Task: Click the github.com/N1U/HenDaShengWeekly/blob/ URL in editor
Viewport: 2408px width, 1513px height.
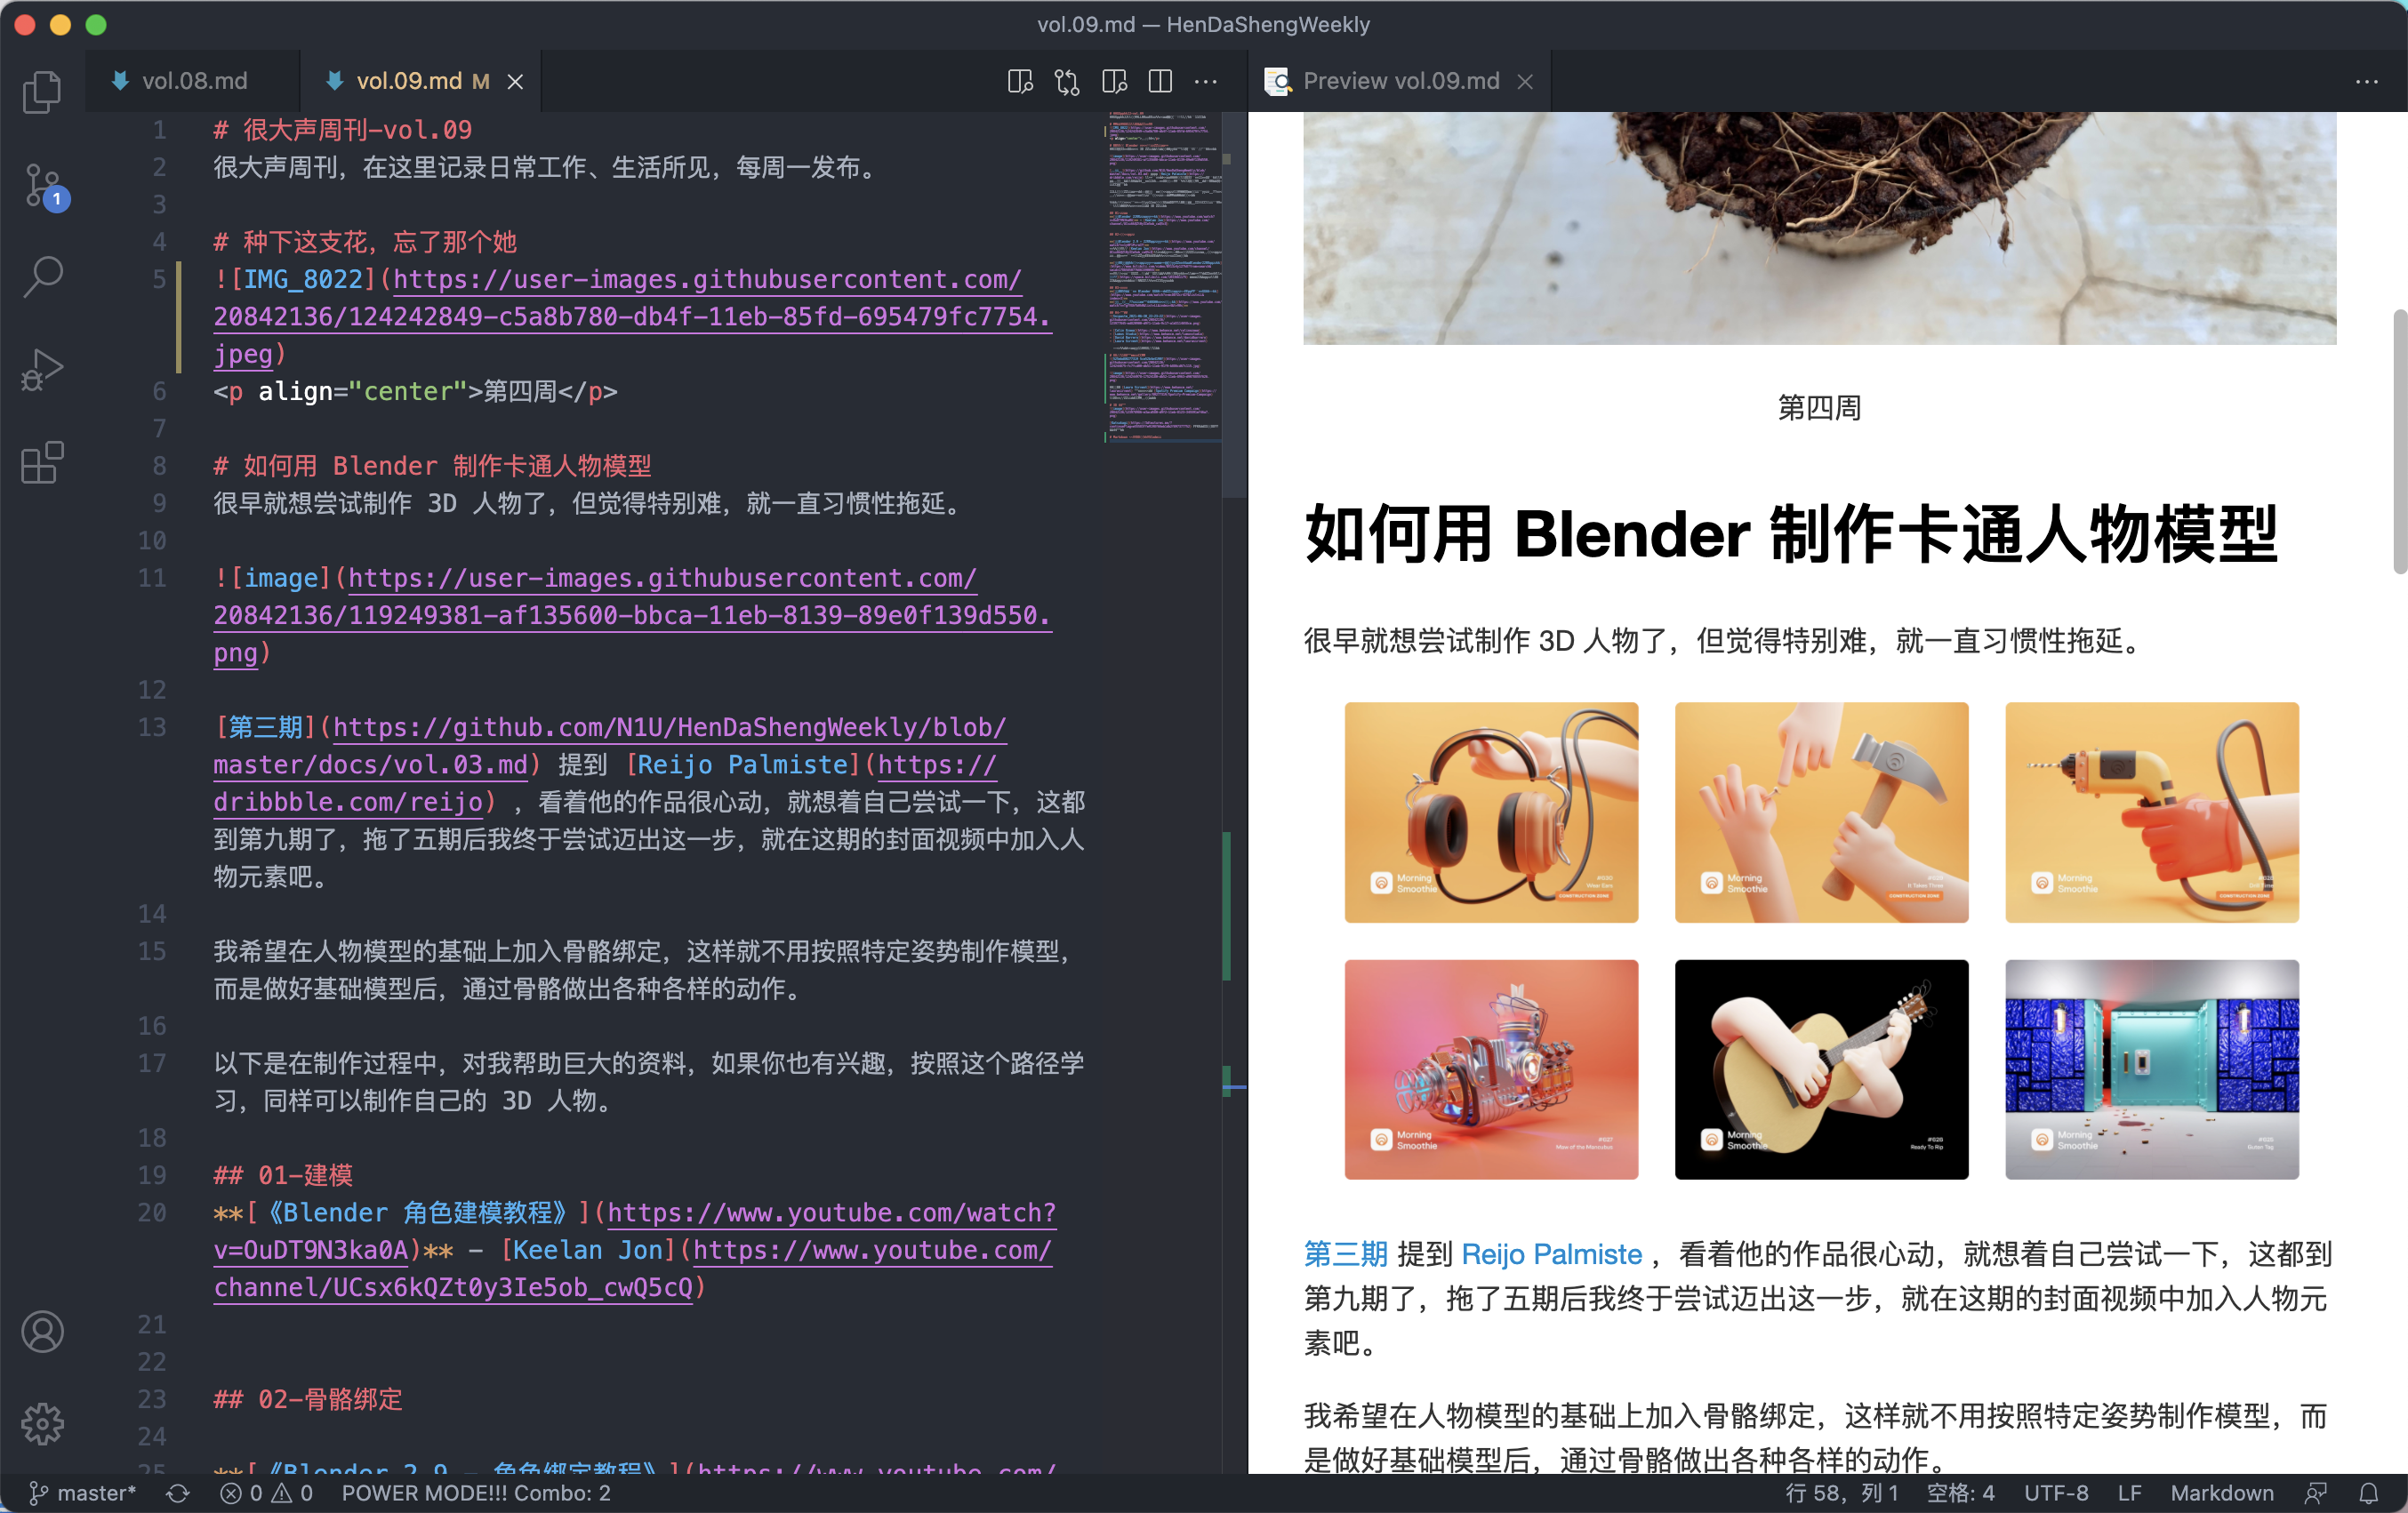Action: pyautogui.click(x=669, y=727)
